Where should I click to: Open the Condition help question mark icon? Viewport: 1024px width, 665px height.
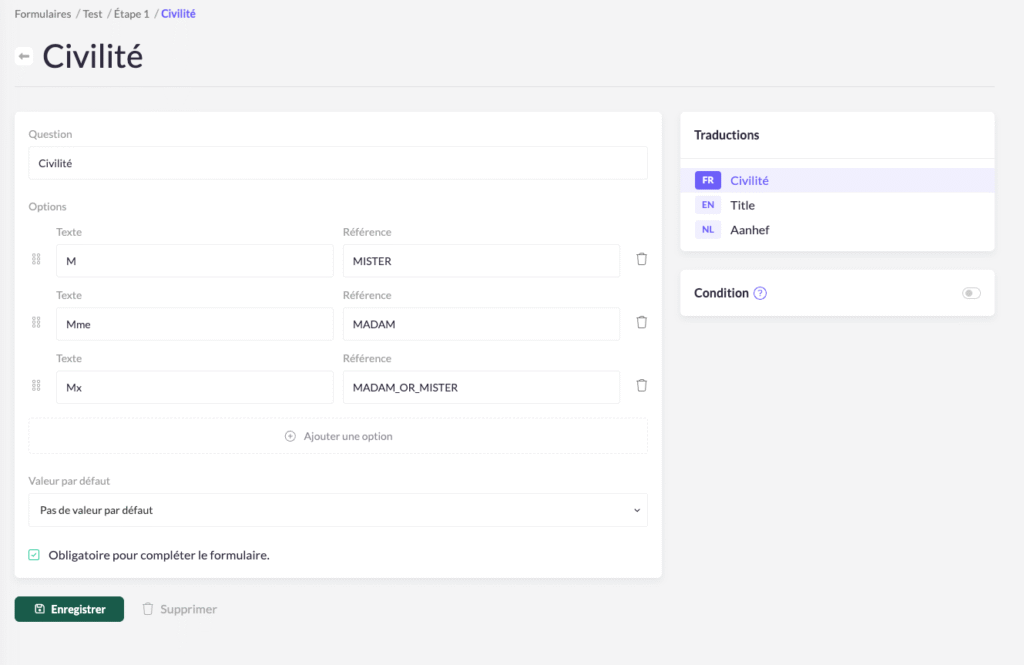(760, 293)
